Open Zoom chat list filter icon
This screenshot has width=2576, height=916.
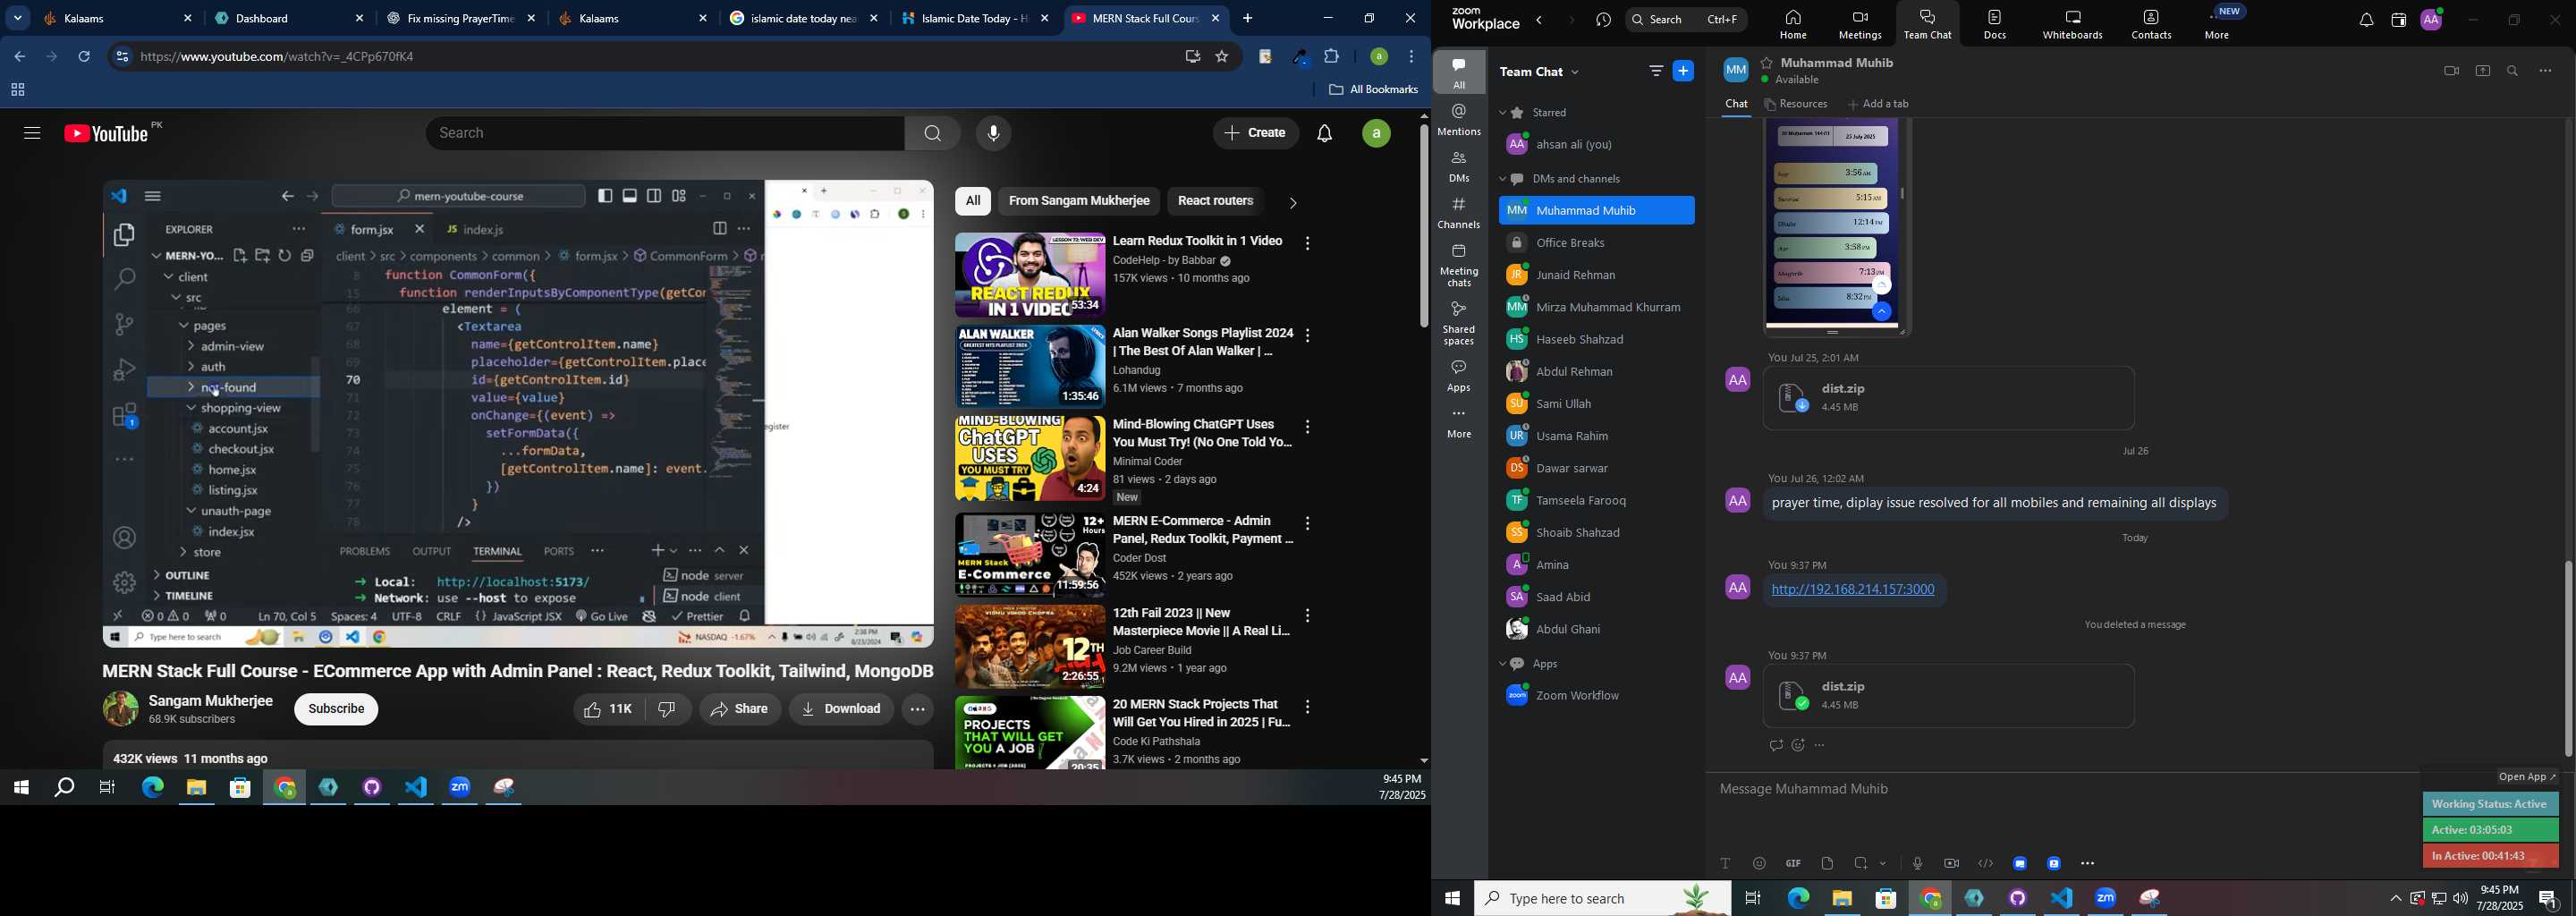click(1655, 71)
